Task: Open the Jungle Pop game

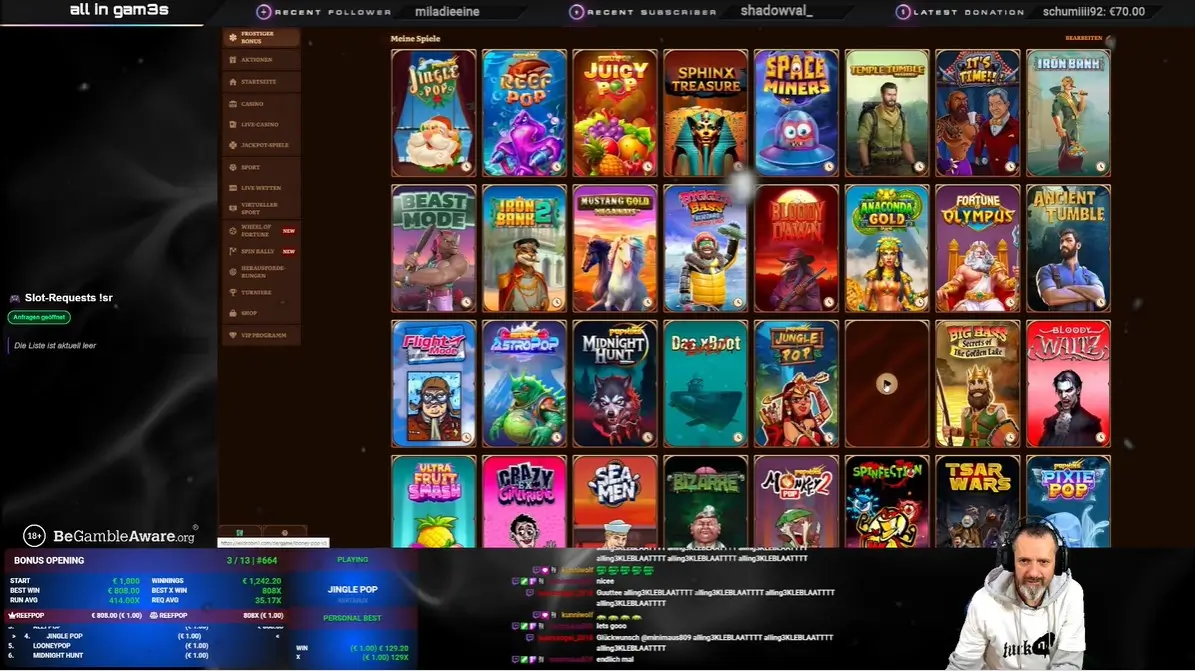Action: (796, 384)
